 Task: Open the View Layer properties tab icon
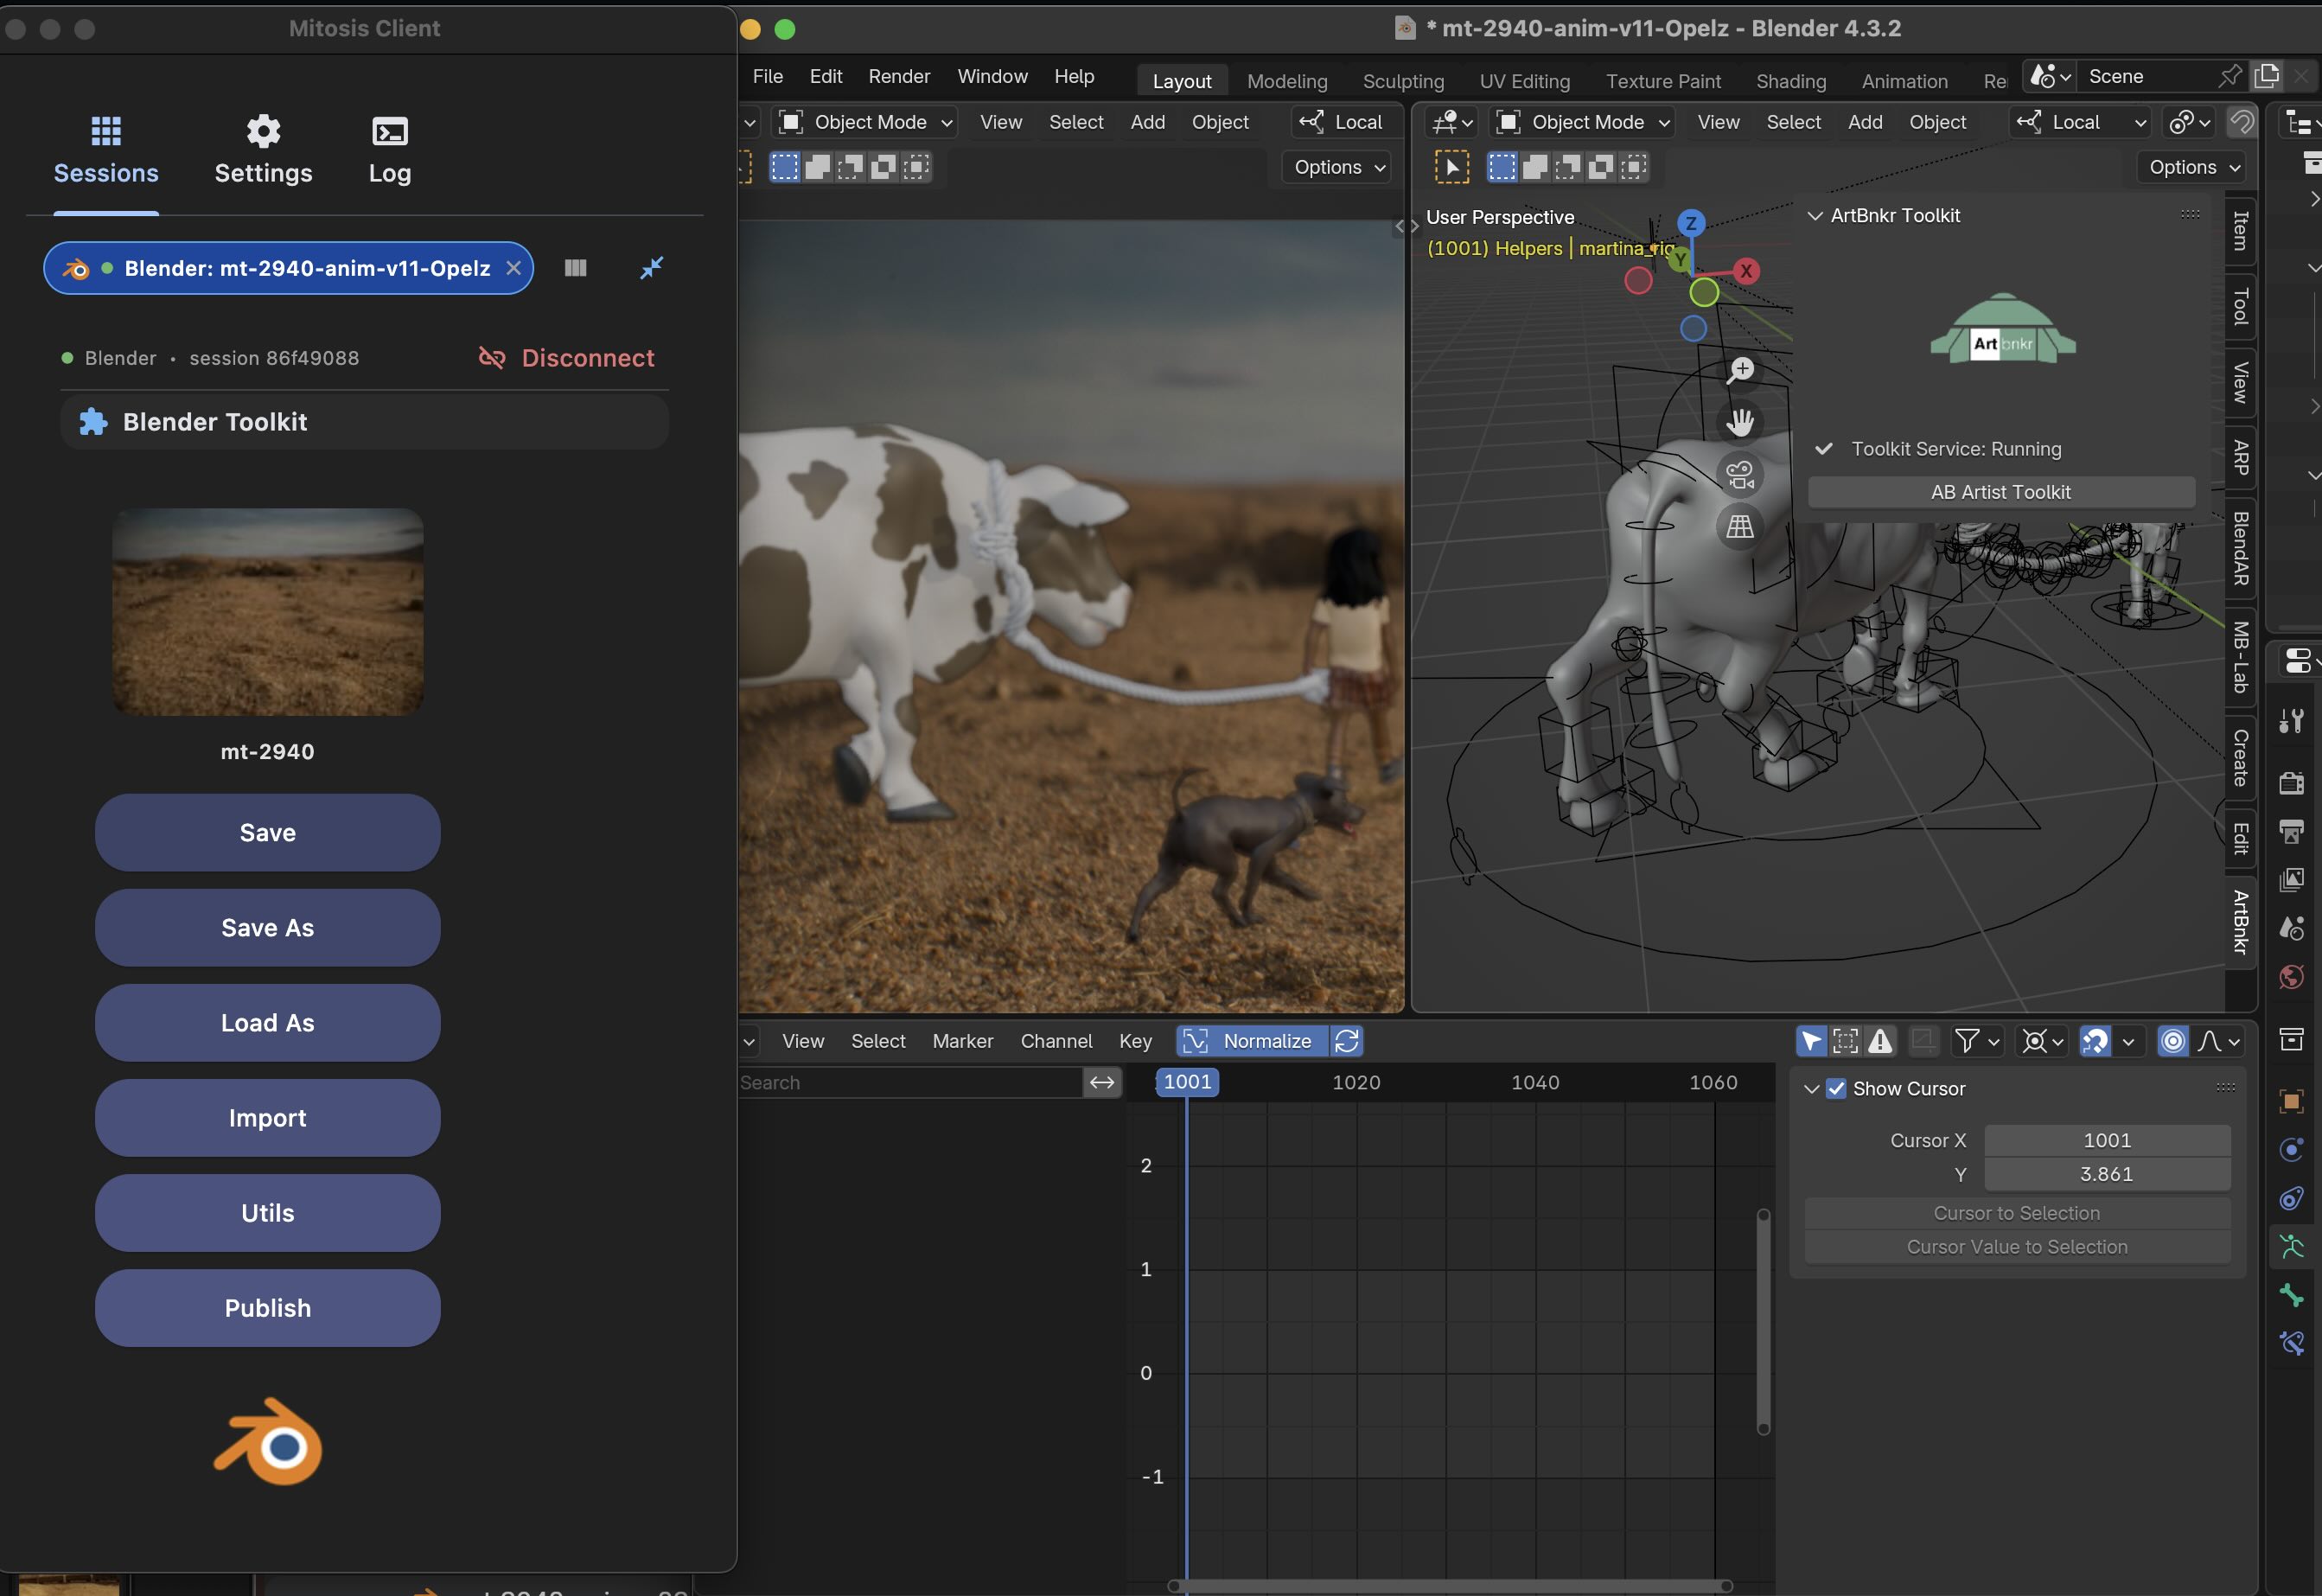coord(2291,880)
